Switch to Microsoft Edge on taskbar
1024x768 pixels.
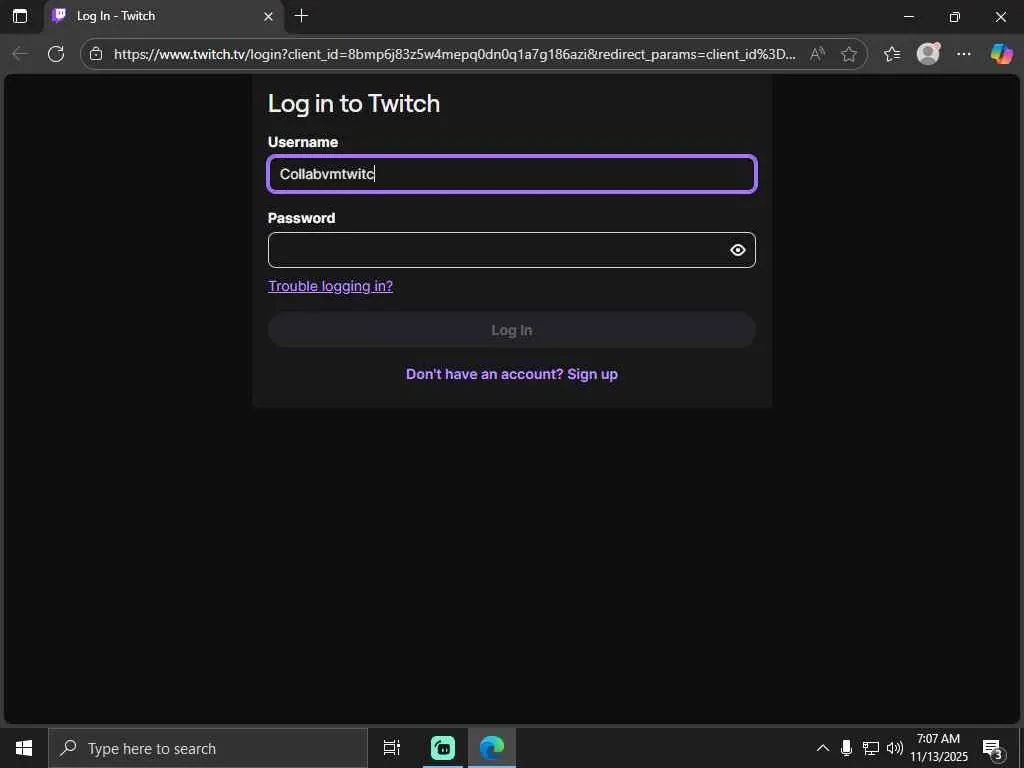click(x=492, y=748)
